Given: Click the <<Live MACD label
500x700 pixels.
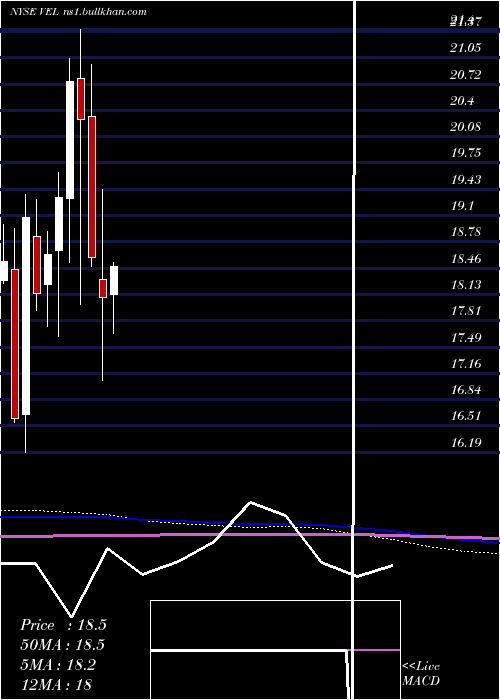Looking at the screenshot, I should [421, 673].
